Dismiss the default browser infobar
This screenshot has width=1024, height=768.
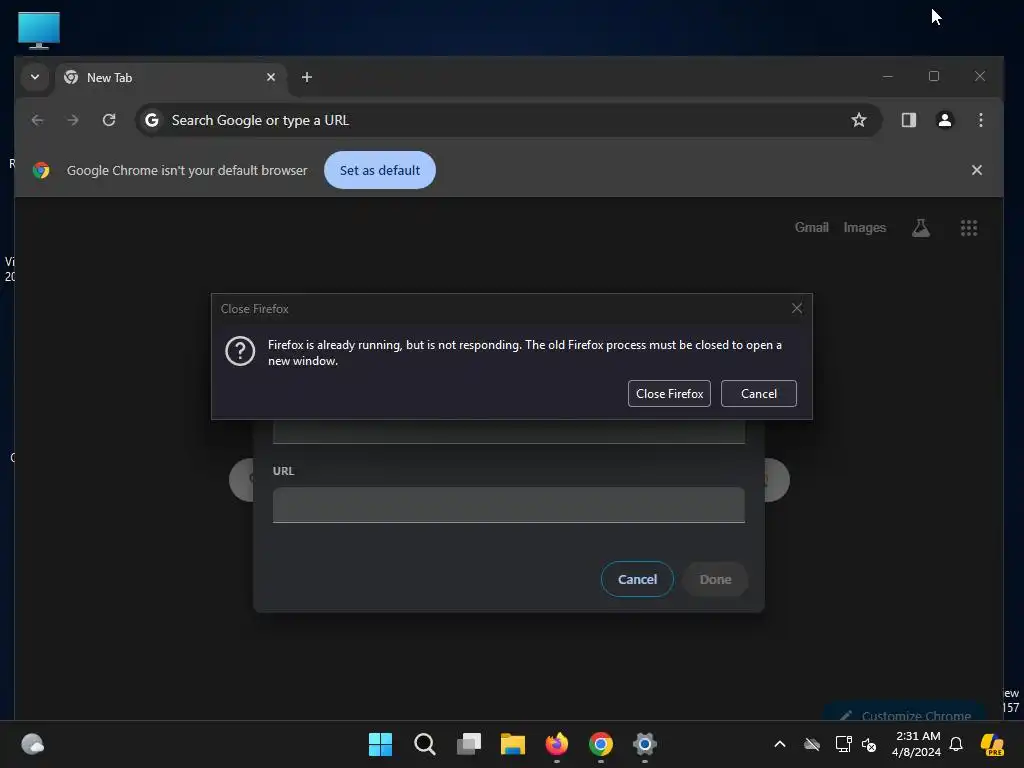[x=976, y=170]
